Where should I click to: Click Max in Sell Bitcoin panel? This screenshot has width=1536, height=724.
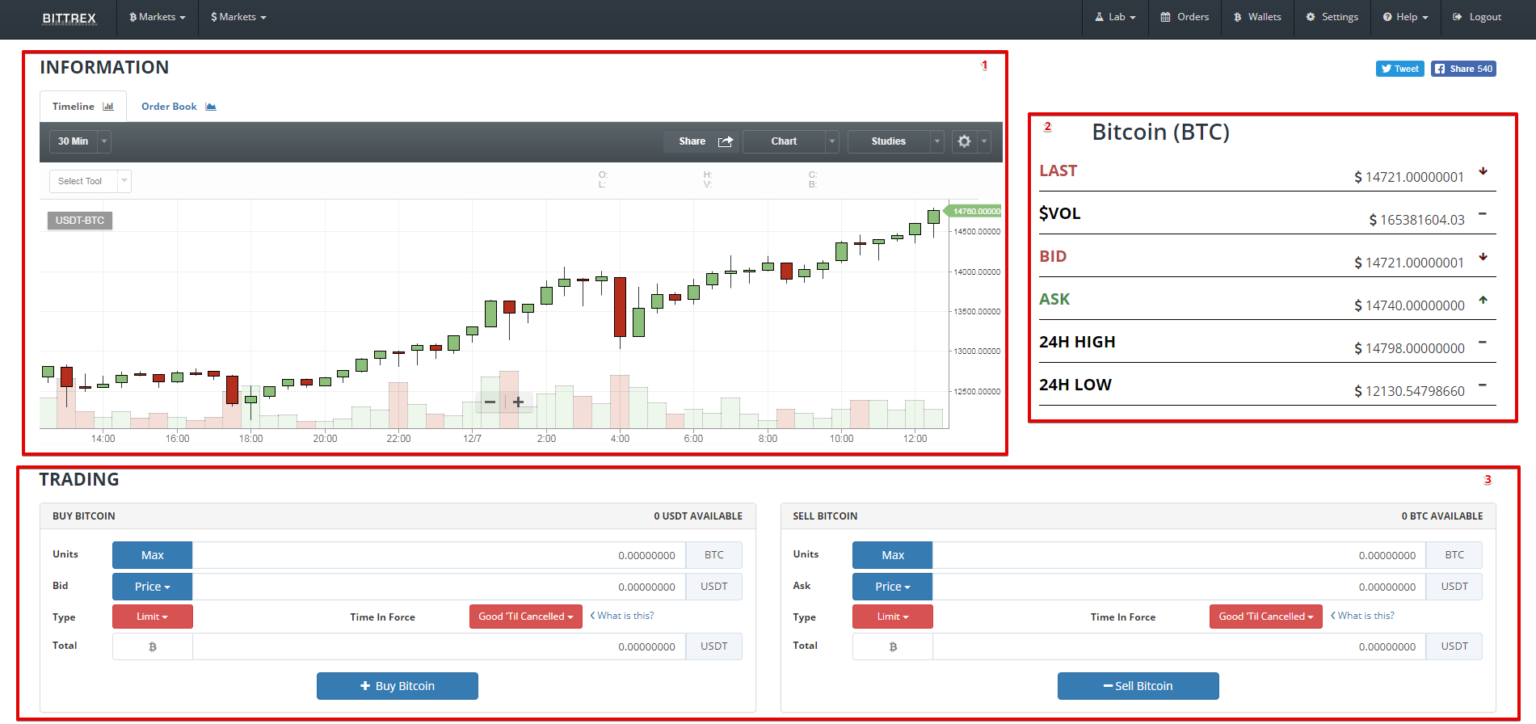coord(892,555)
